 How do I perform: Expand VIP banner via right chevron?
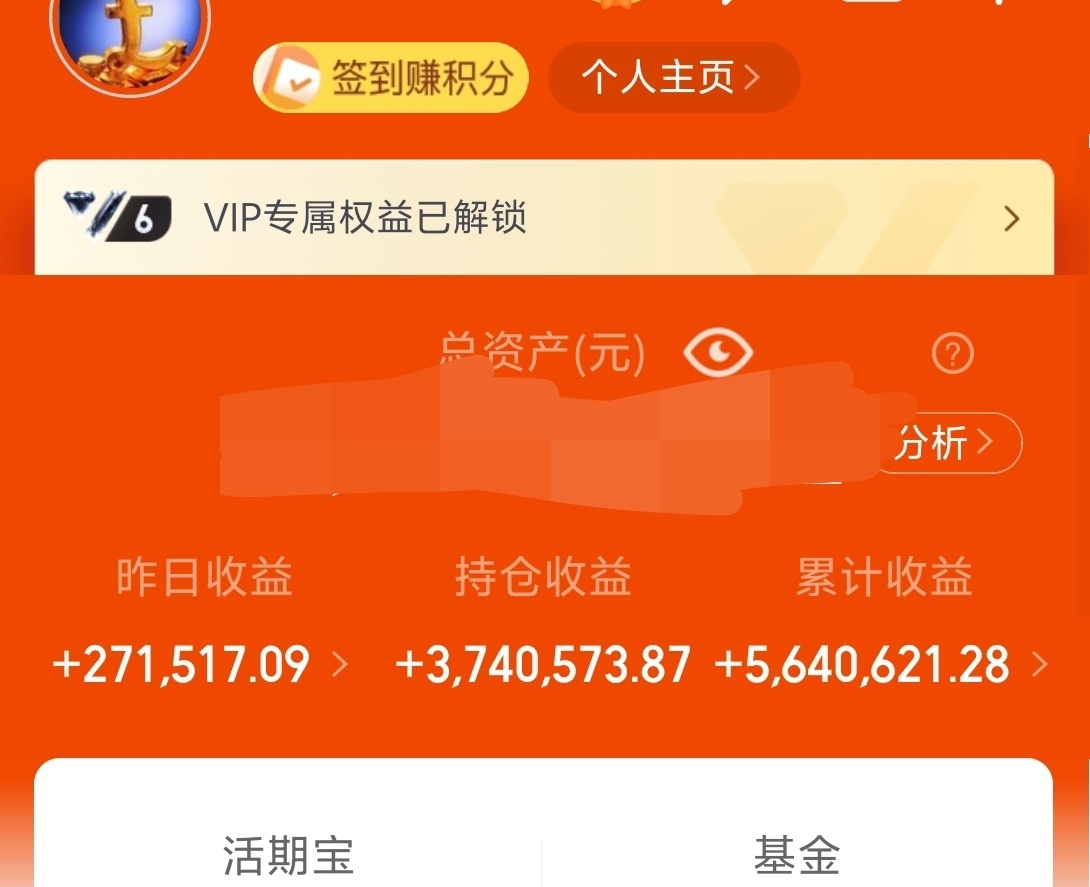click(1012, 219)
